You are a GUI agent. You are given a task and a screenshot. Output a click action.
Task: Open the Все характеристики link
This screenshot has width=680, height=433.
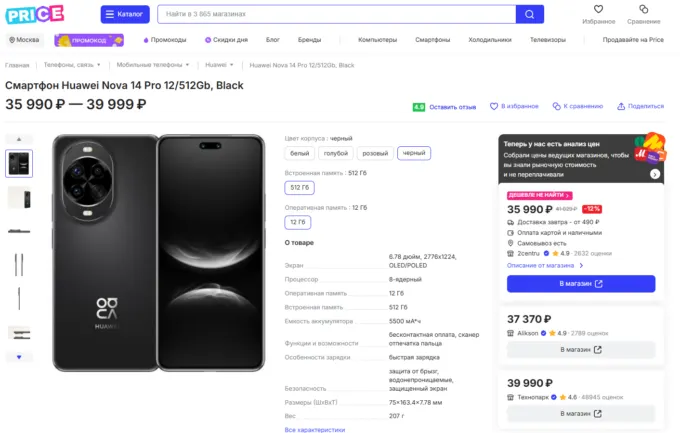315,429
